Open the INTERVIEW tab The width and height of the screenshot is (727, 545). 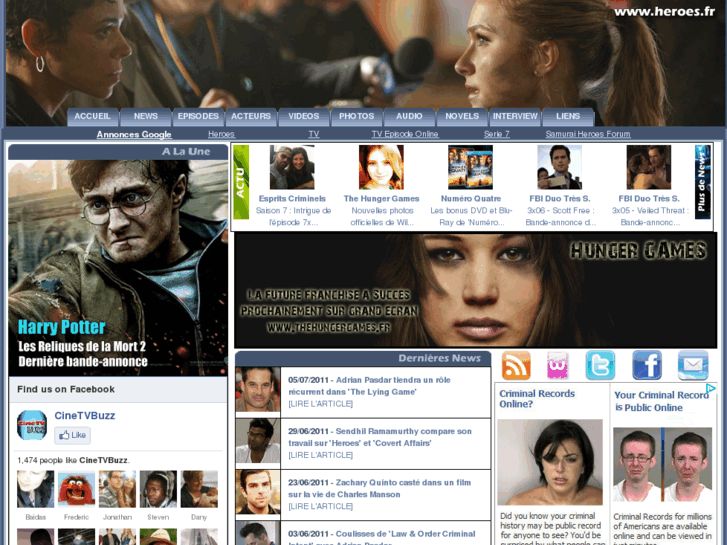click(515, 116)
